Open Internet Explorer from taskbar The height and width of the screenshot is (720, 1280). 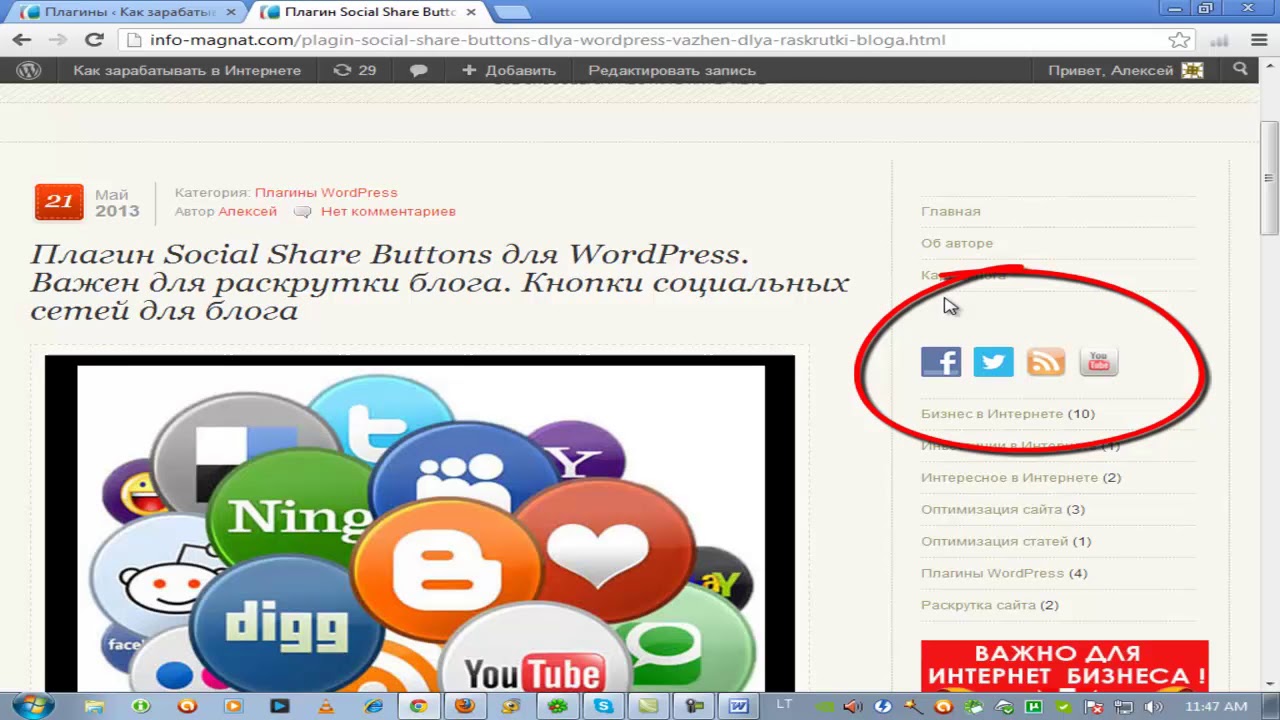[373, 706]
